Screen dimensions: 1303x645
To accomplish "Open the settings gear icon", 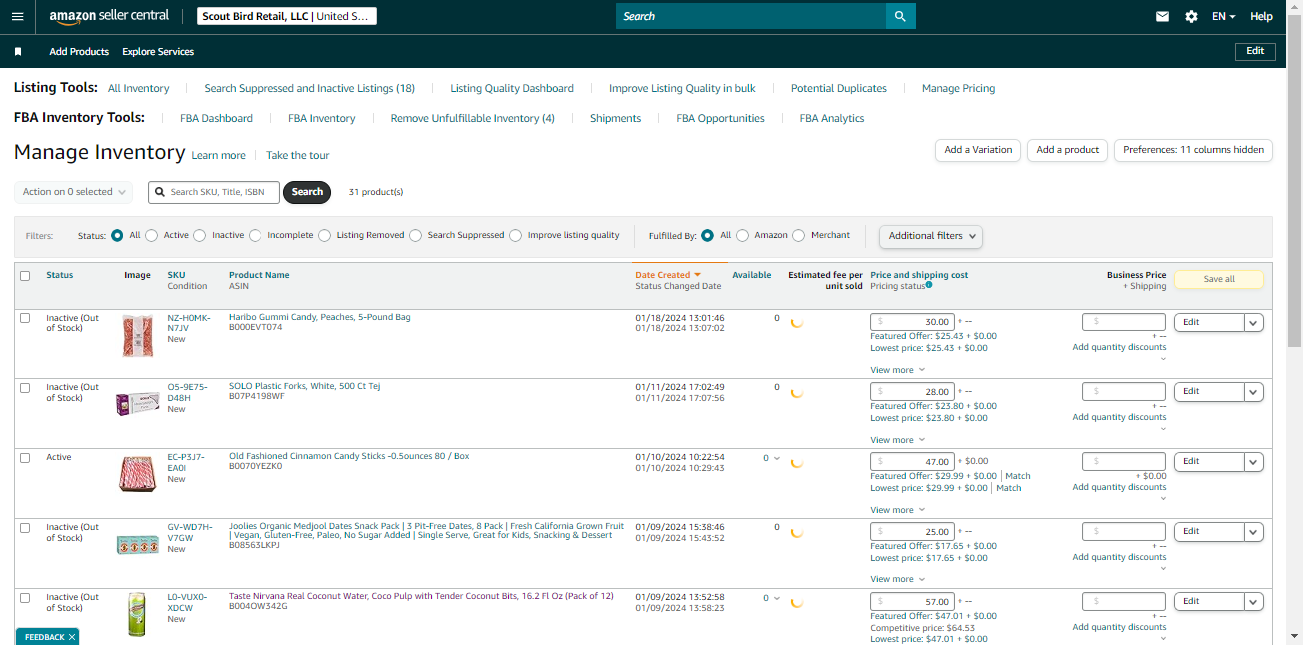I will pyautogui.click(x=1191, y=16).
